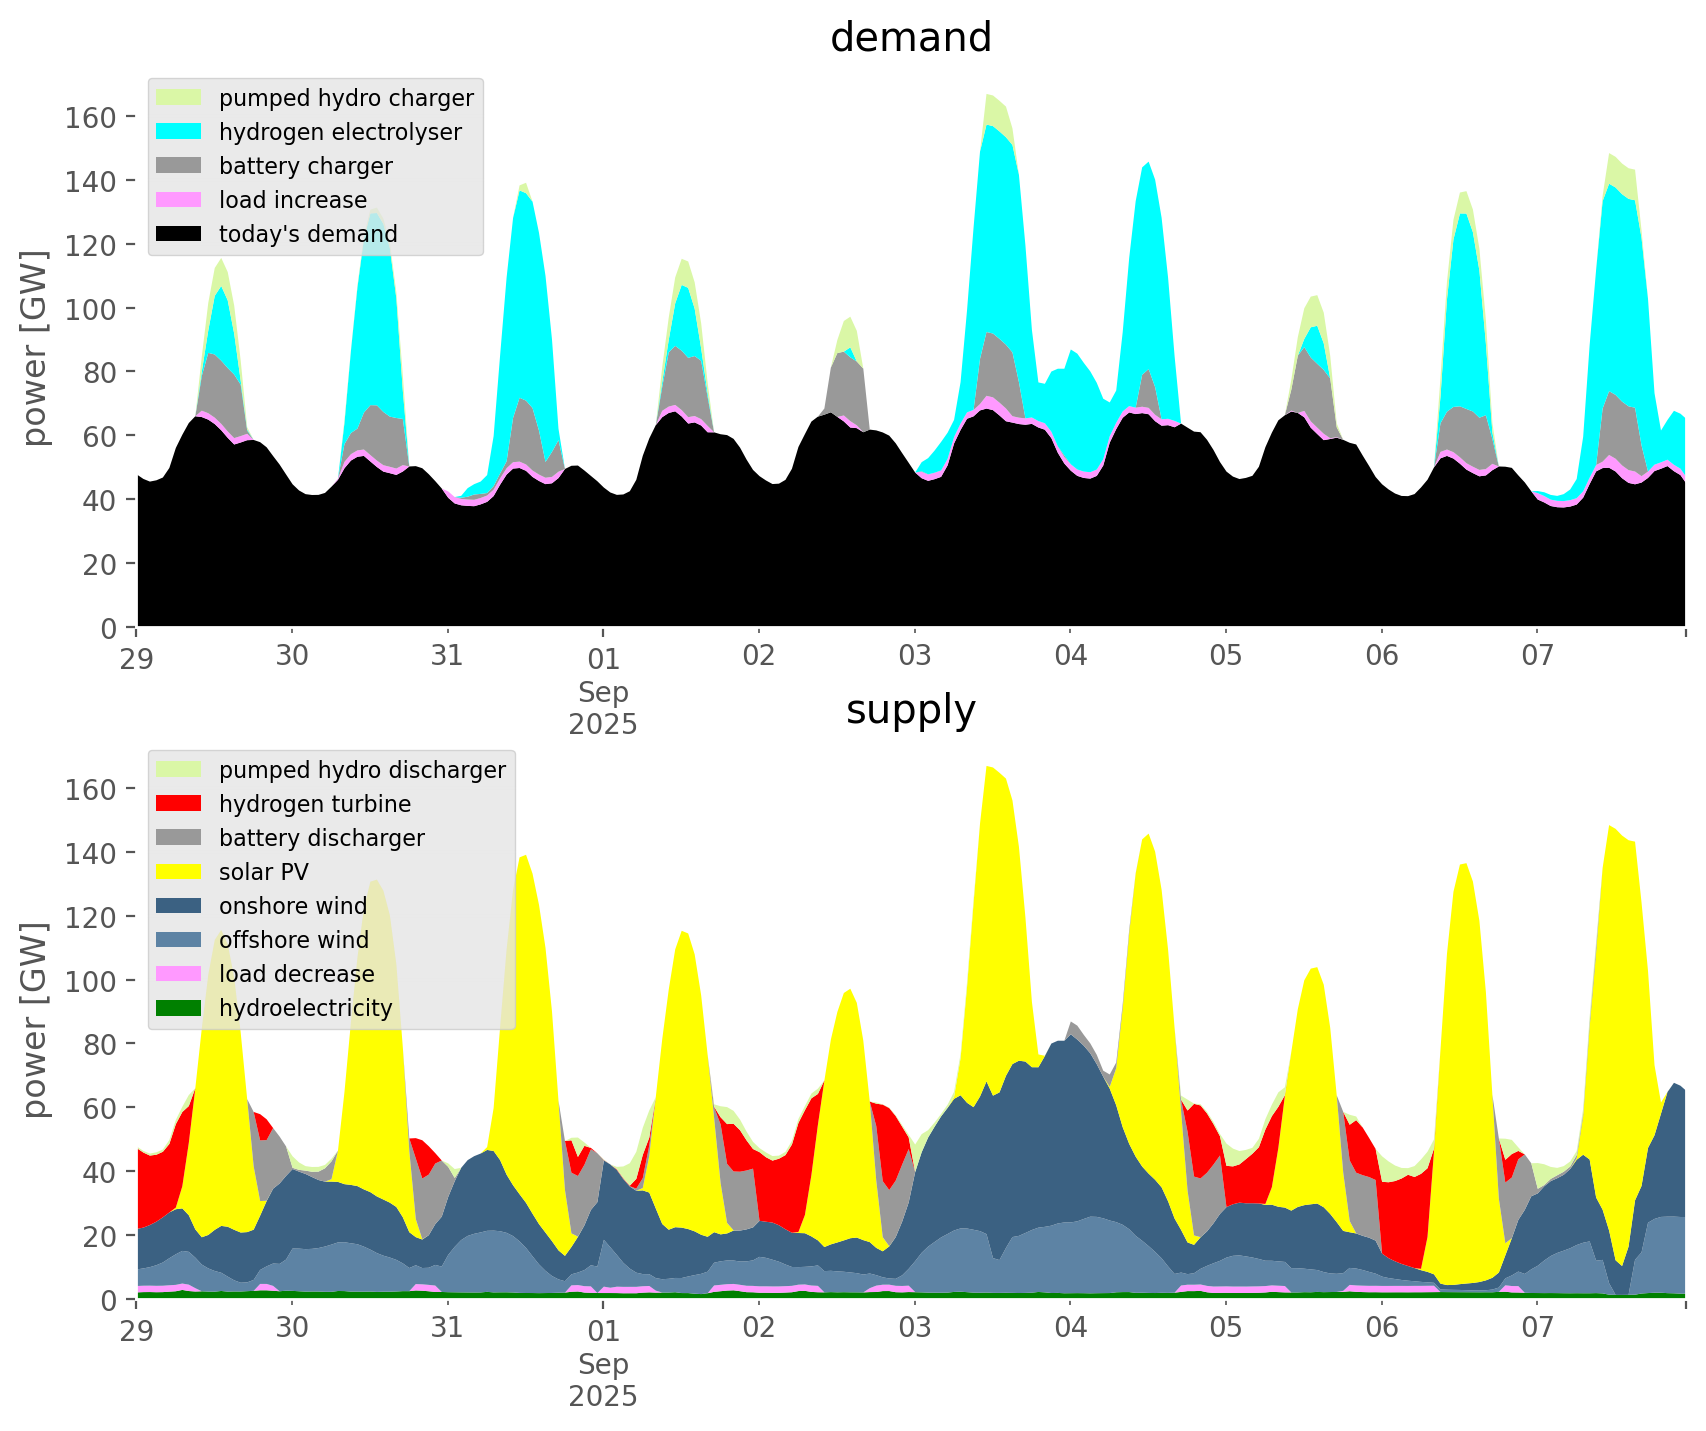Viewport: 1706px width, 1431px height.
Task: Click the "supply" chart title
Action: [910, 710]
